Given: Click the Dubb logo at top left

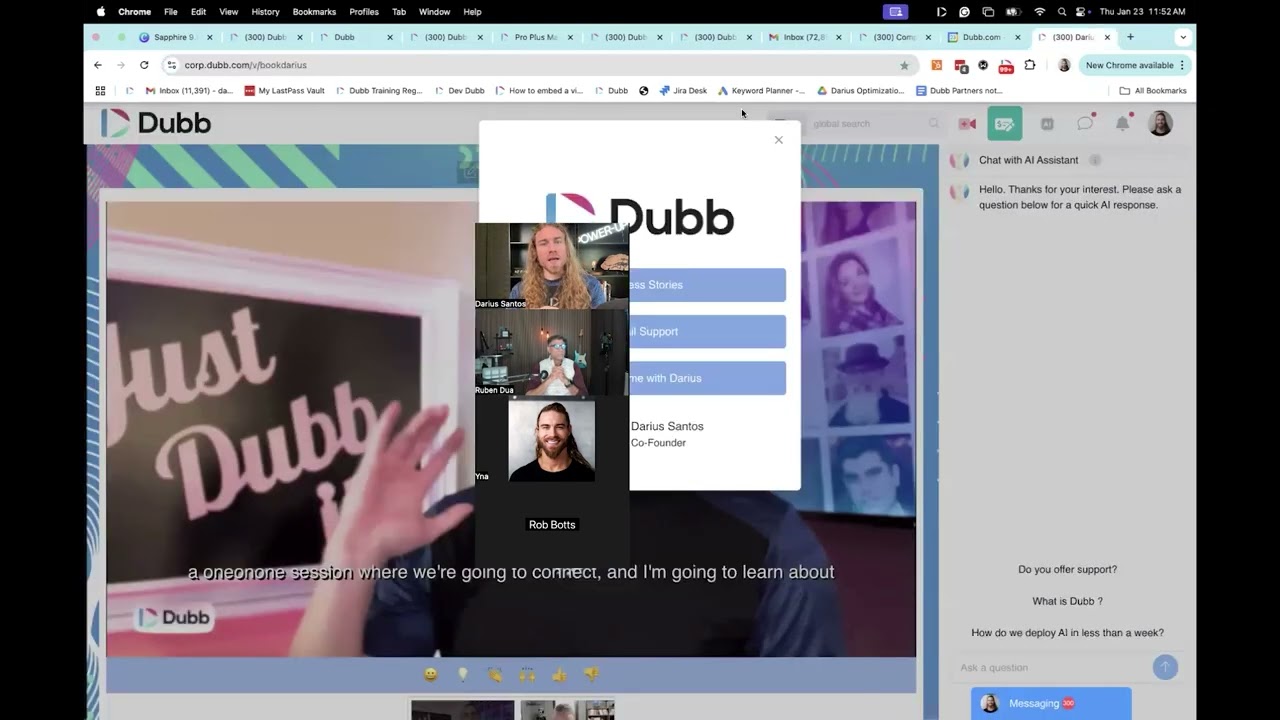Looking at the screenshot, I should pyautogui.click(x=156, y=123).
